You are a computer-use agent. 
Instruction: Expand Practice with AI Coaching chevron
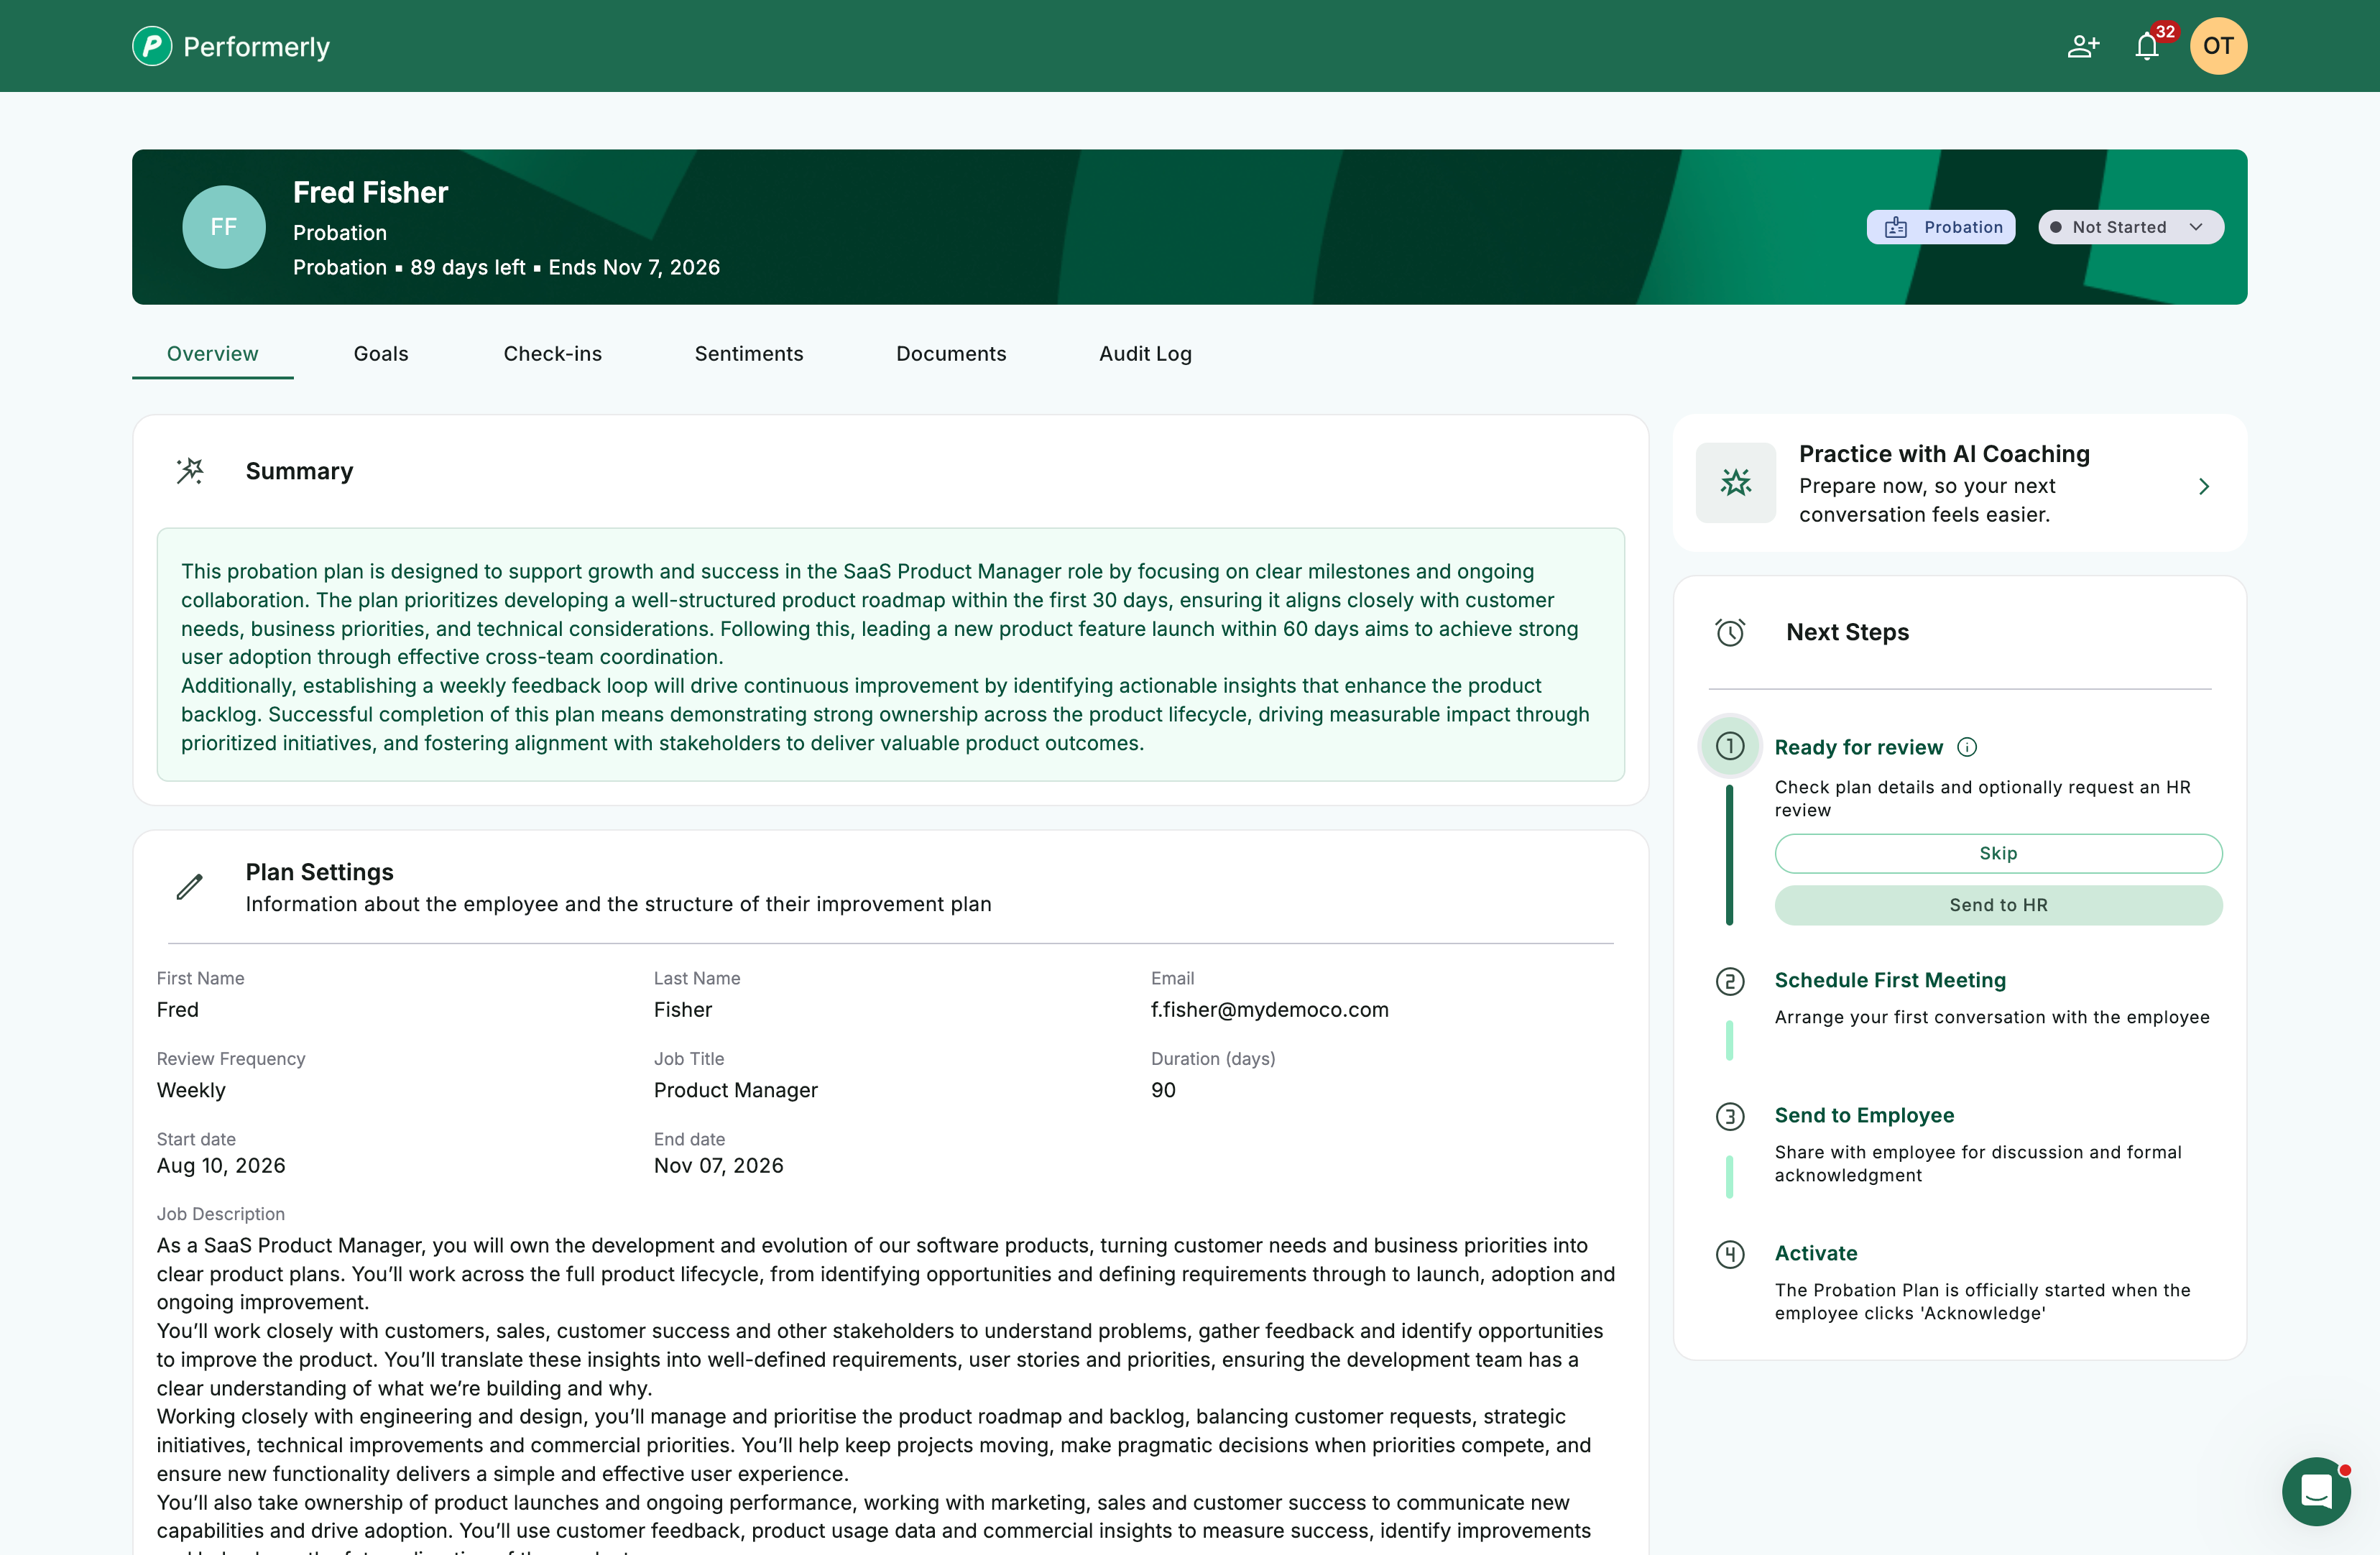2204,486
